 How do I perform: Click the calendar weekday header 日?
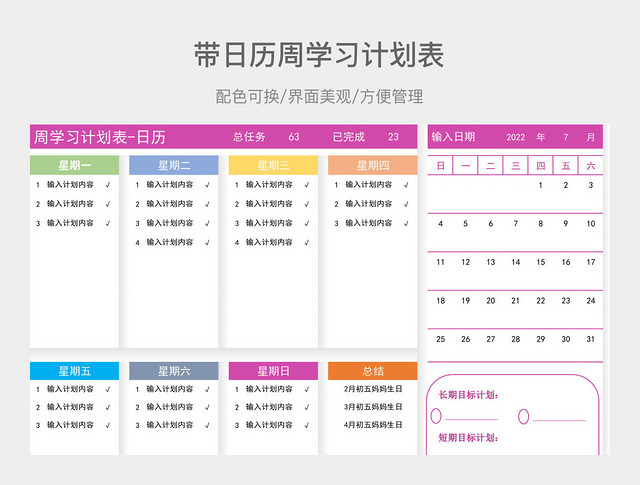440,166
